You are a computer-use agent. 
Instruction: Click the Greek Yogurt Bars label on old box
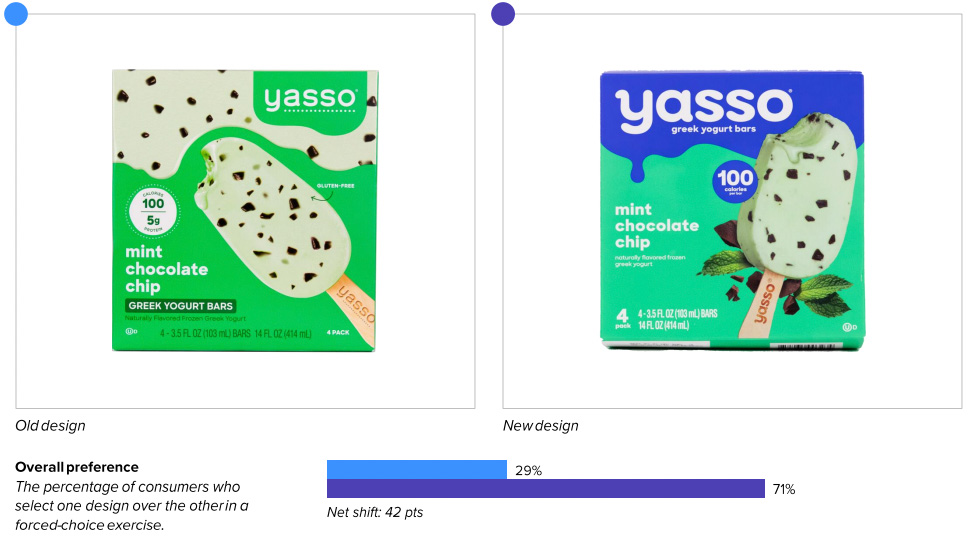[180, 305]
